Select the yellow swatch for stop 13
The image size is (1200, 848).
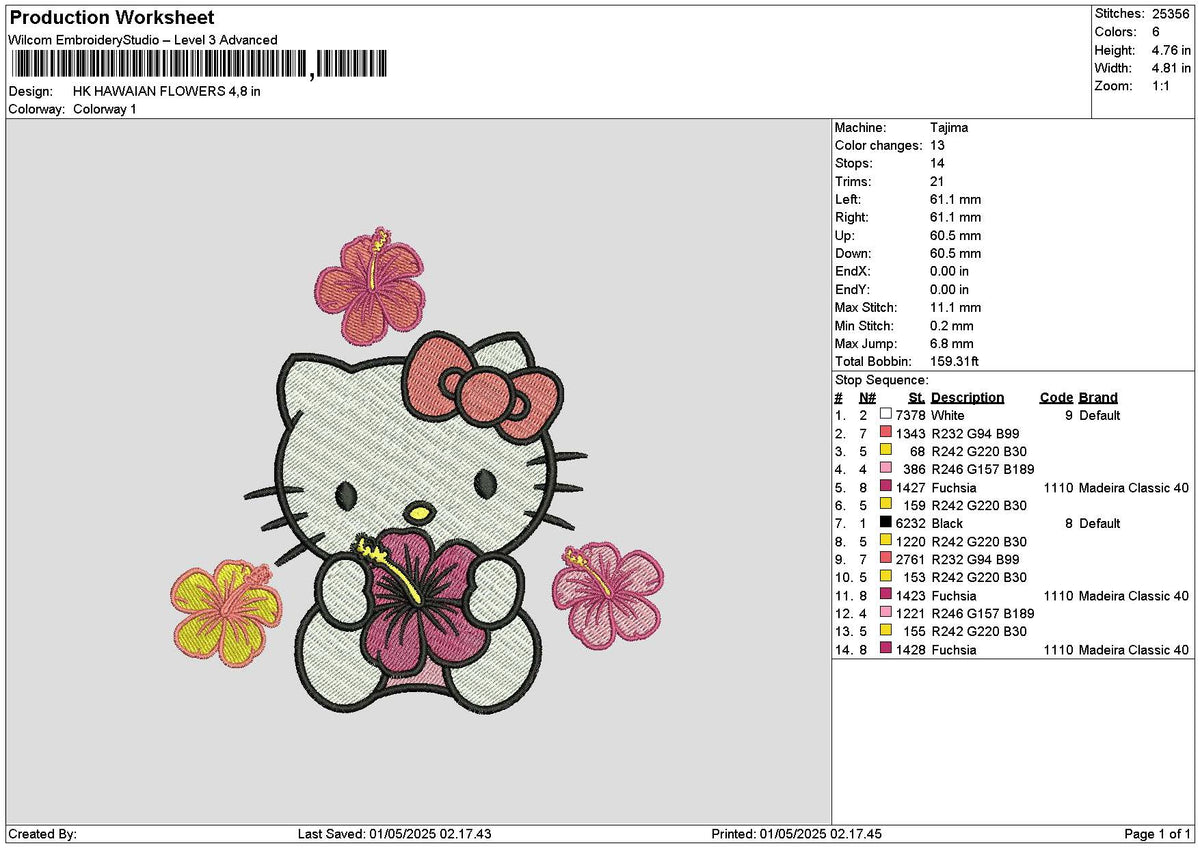pos(886,632)
